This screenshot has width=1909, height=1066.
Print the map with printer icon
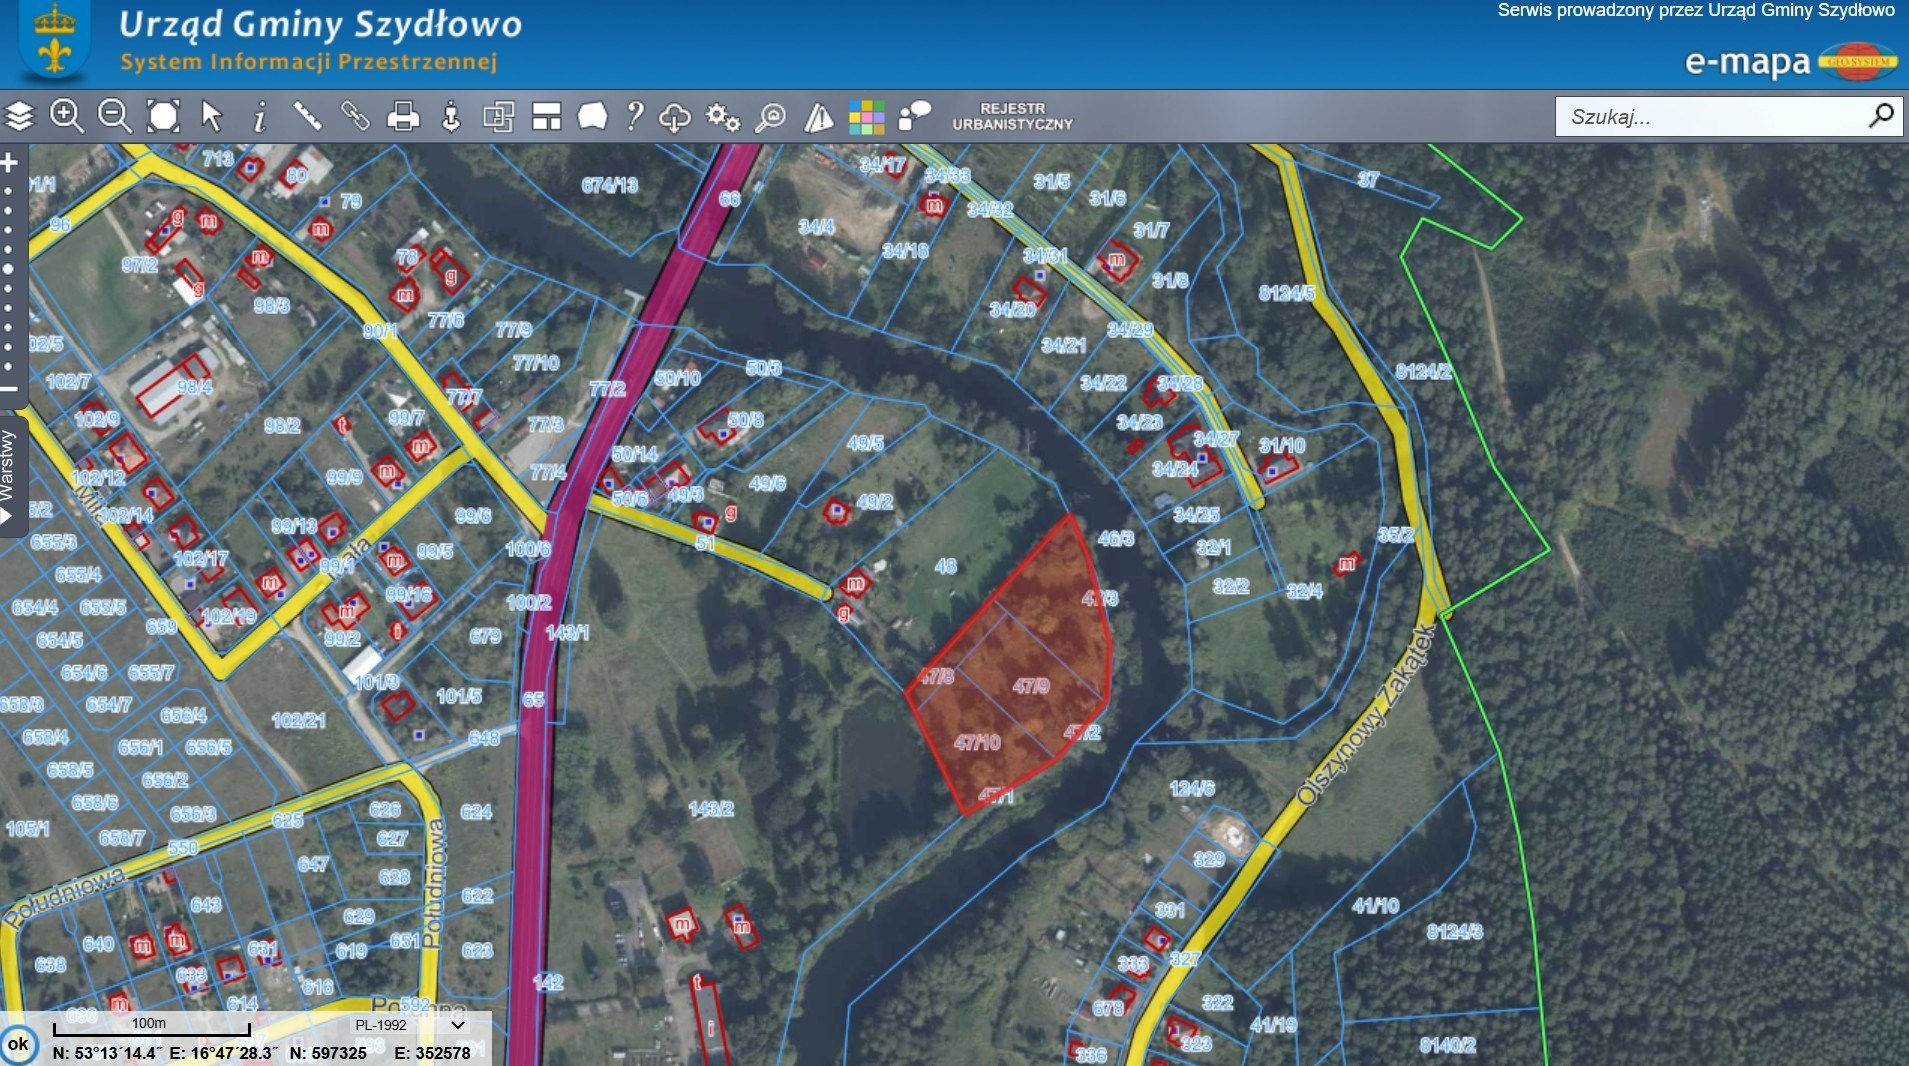403,117
